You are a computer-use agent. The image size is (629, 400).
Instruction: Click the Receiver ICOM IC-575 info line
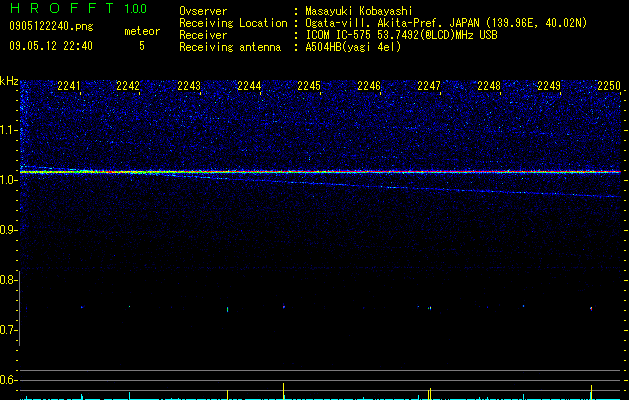point(338,35)
